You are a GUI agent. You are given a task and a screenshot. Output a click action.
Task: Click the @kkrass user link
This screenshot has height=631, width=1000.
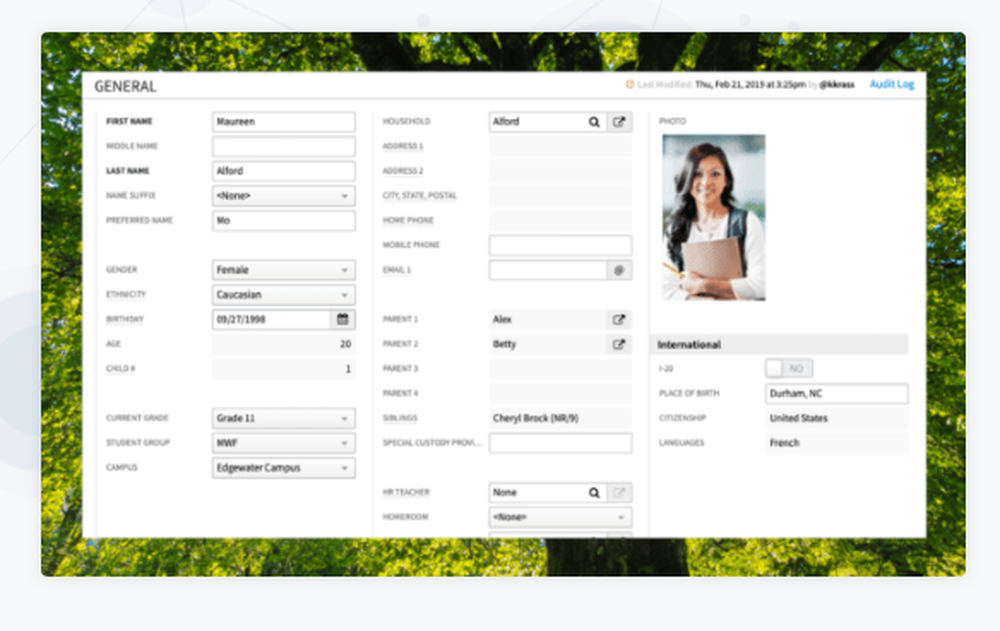pos(837,86)
